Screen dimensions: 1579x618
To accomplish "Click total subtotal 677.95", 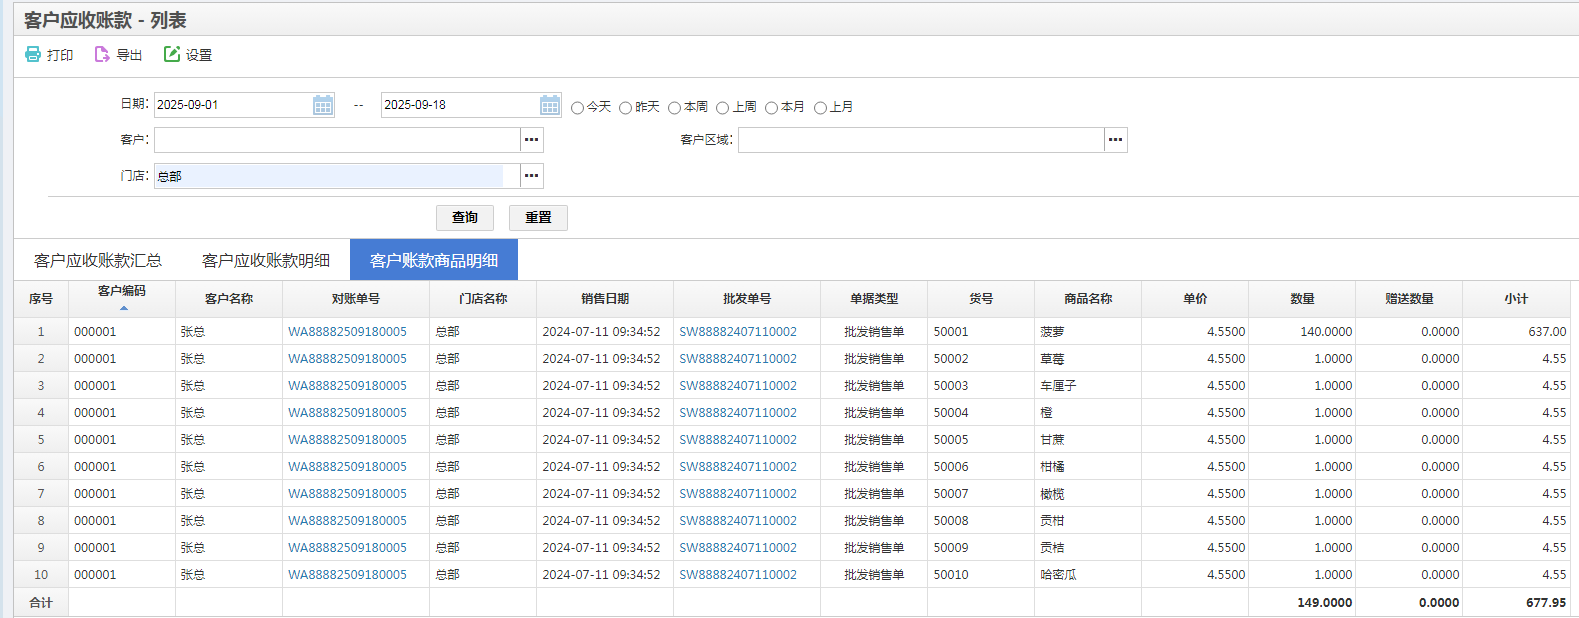I will pyautogui.click(x=1546, y=603).
